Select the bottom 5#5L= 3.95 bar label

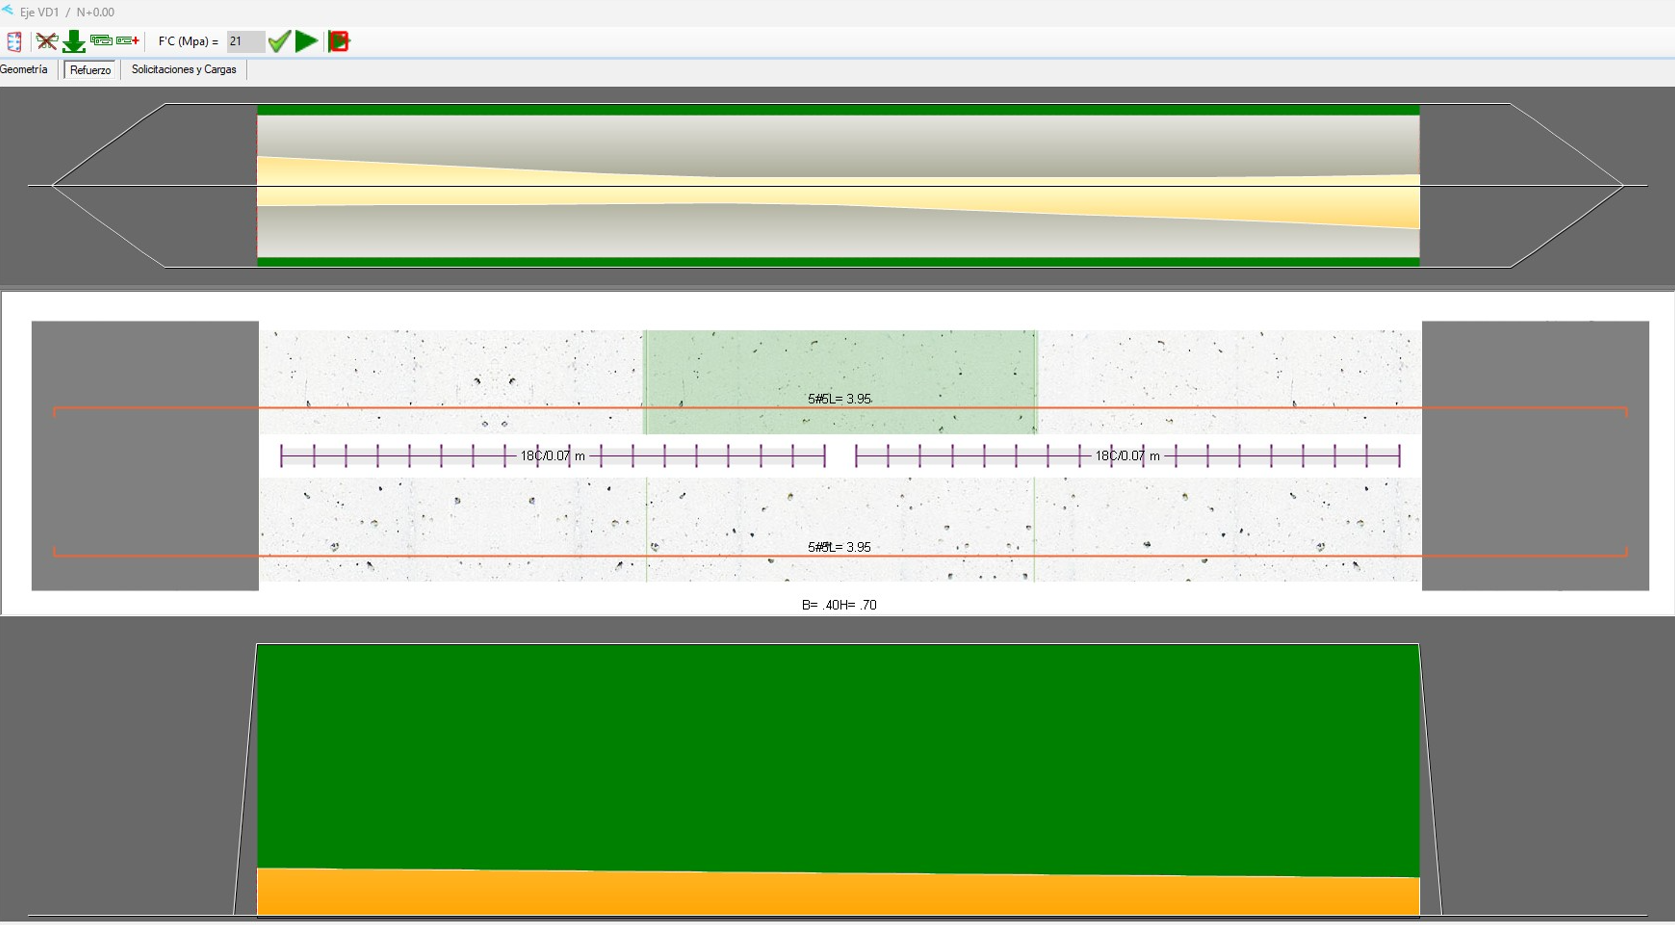coord(839,547)
